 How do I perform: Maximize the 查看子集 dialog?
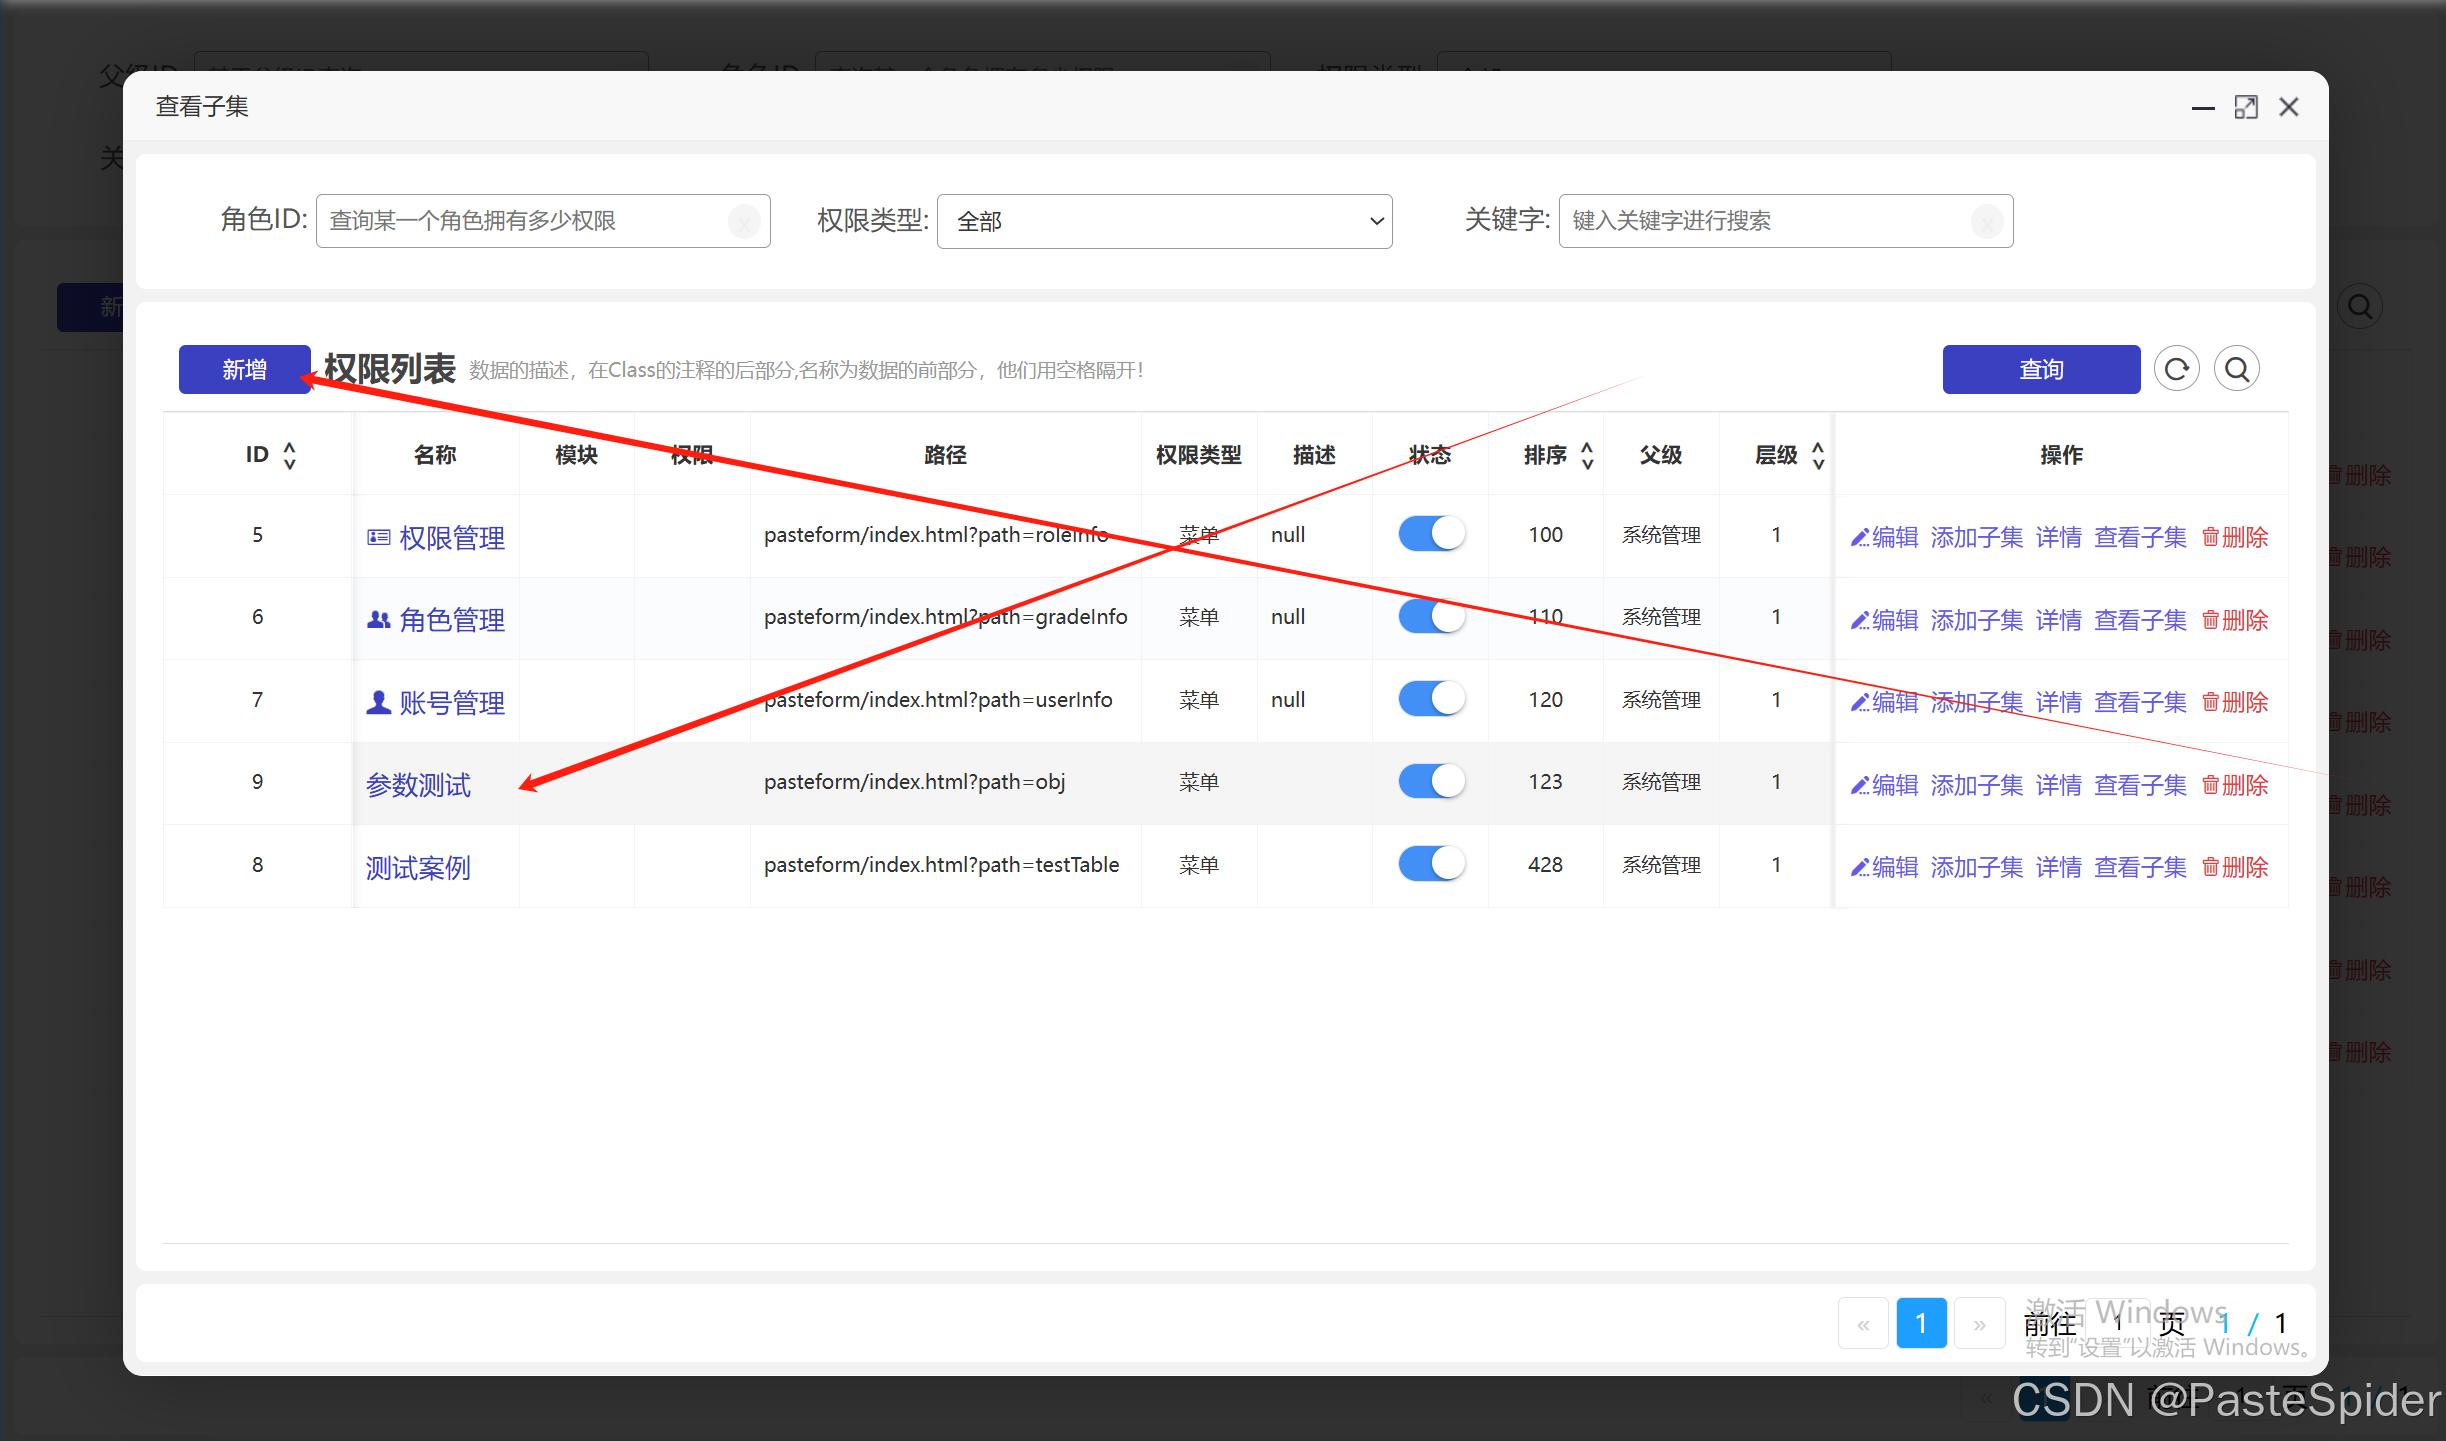click(2246, 108)
